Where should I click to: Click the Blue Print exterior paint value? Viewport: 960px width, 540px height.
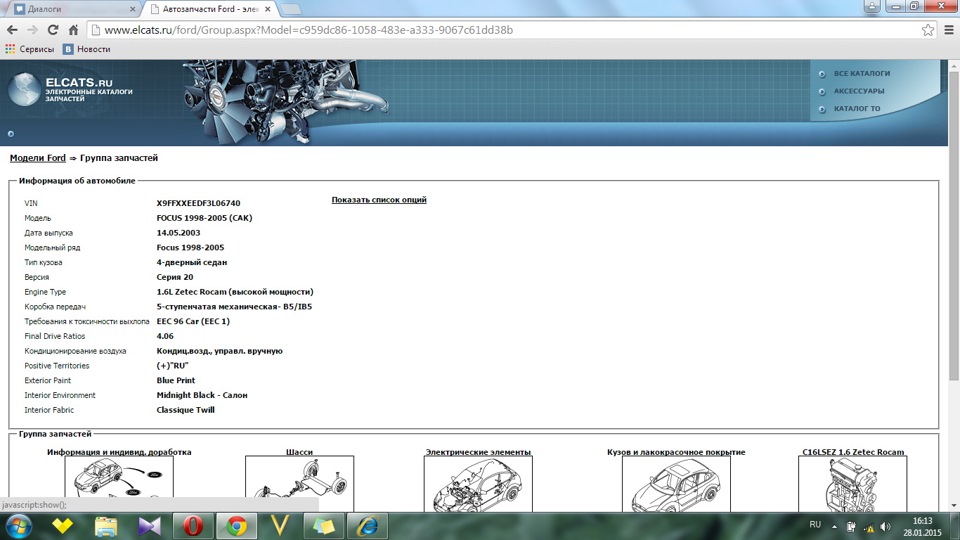pos(176,380)
